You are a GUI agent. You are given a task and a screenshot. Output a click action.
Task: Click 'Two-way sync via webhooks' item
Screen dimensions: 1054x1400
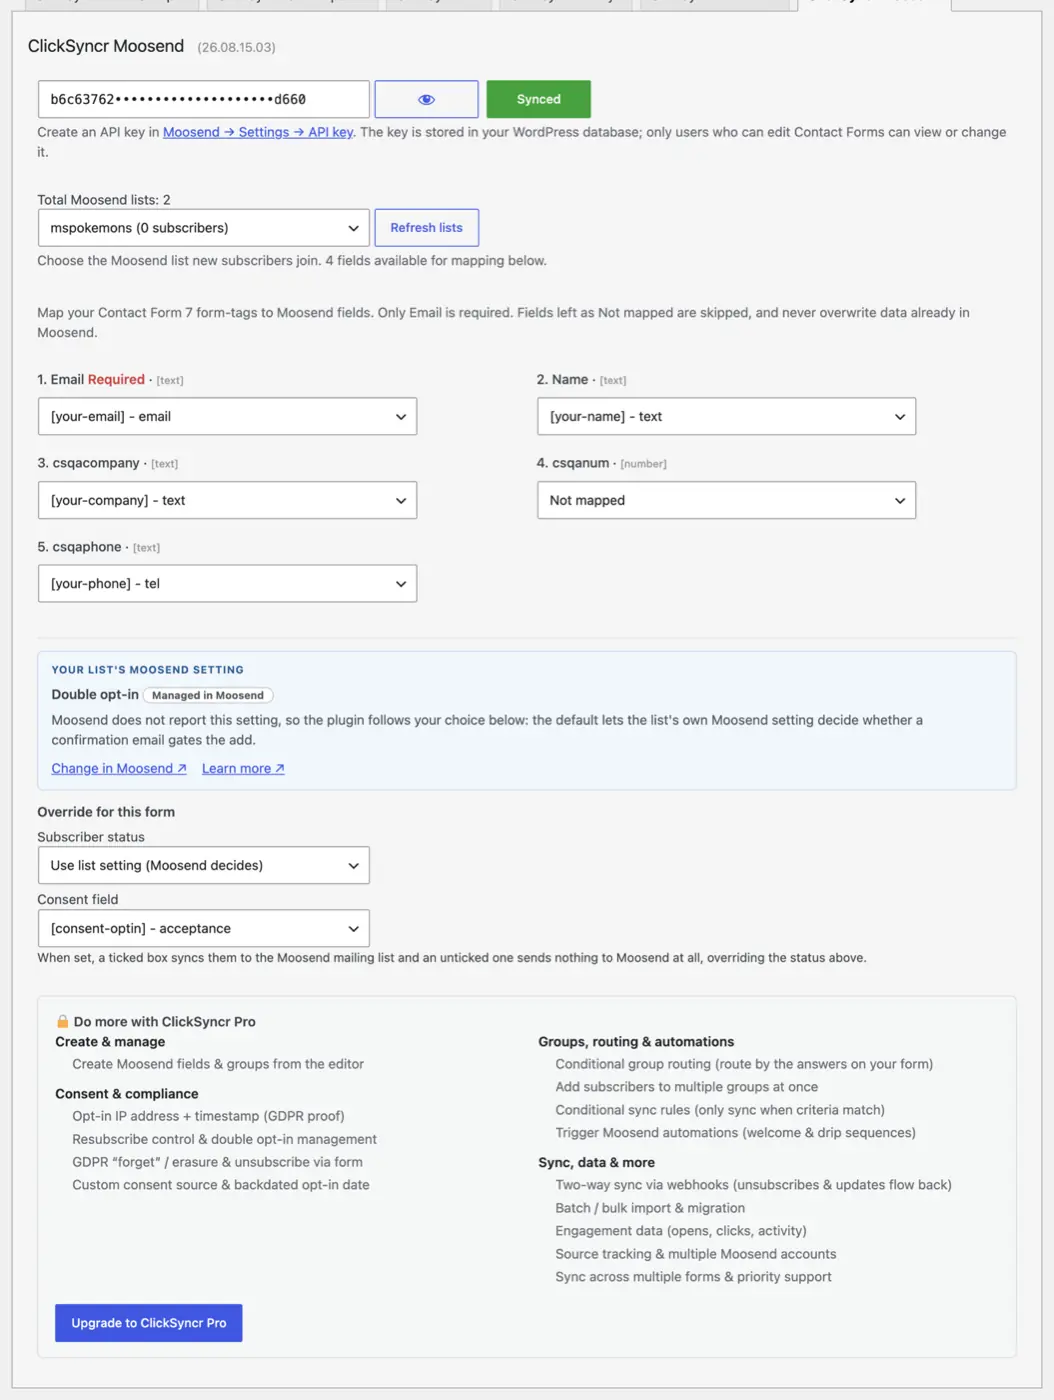pyautogui.click(x=753, y=1185)
